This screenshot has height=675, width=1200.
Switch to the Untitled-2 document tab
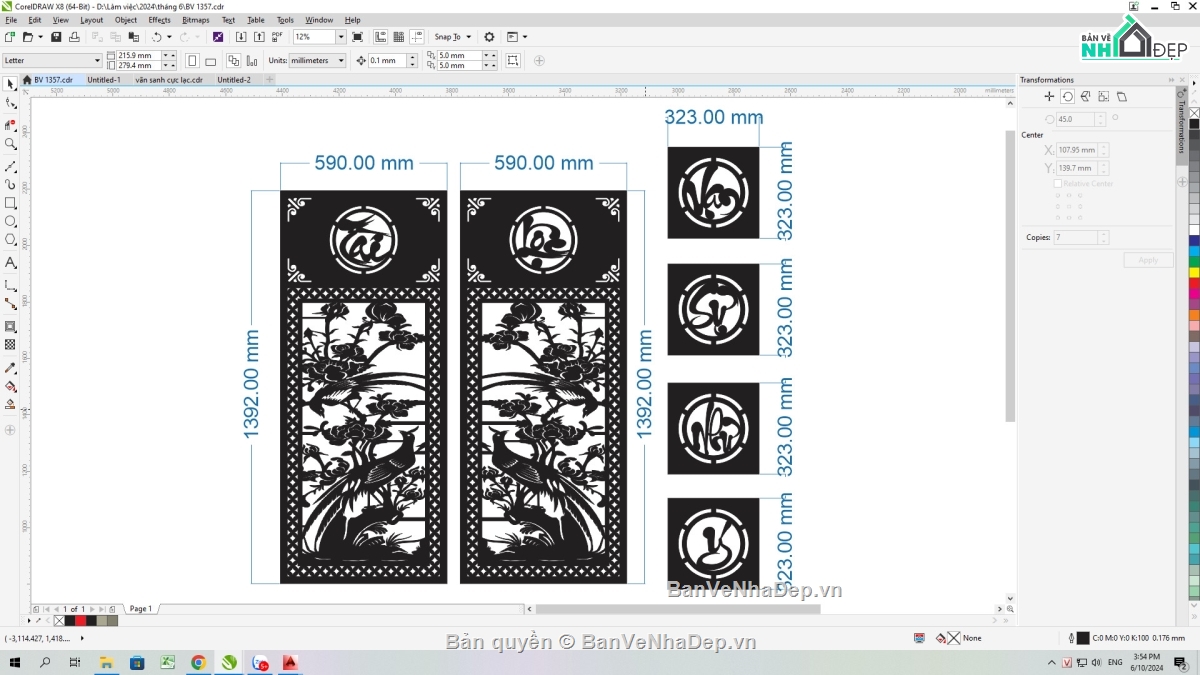tap(234, 80)
